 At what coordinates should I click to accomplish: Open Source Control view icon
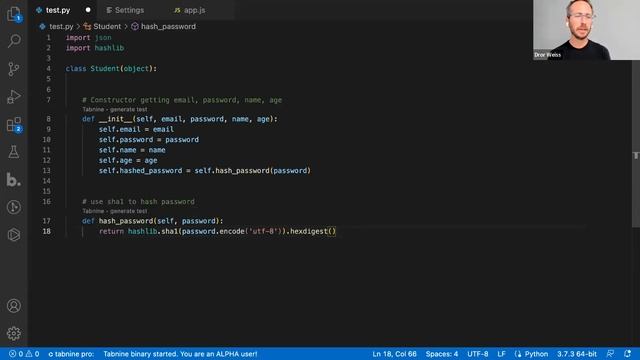pyautogui.click(x=14, y=69)
